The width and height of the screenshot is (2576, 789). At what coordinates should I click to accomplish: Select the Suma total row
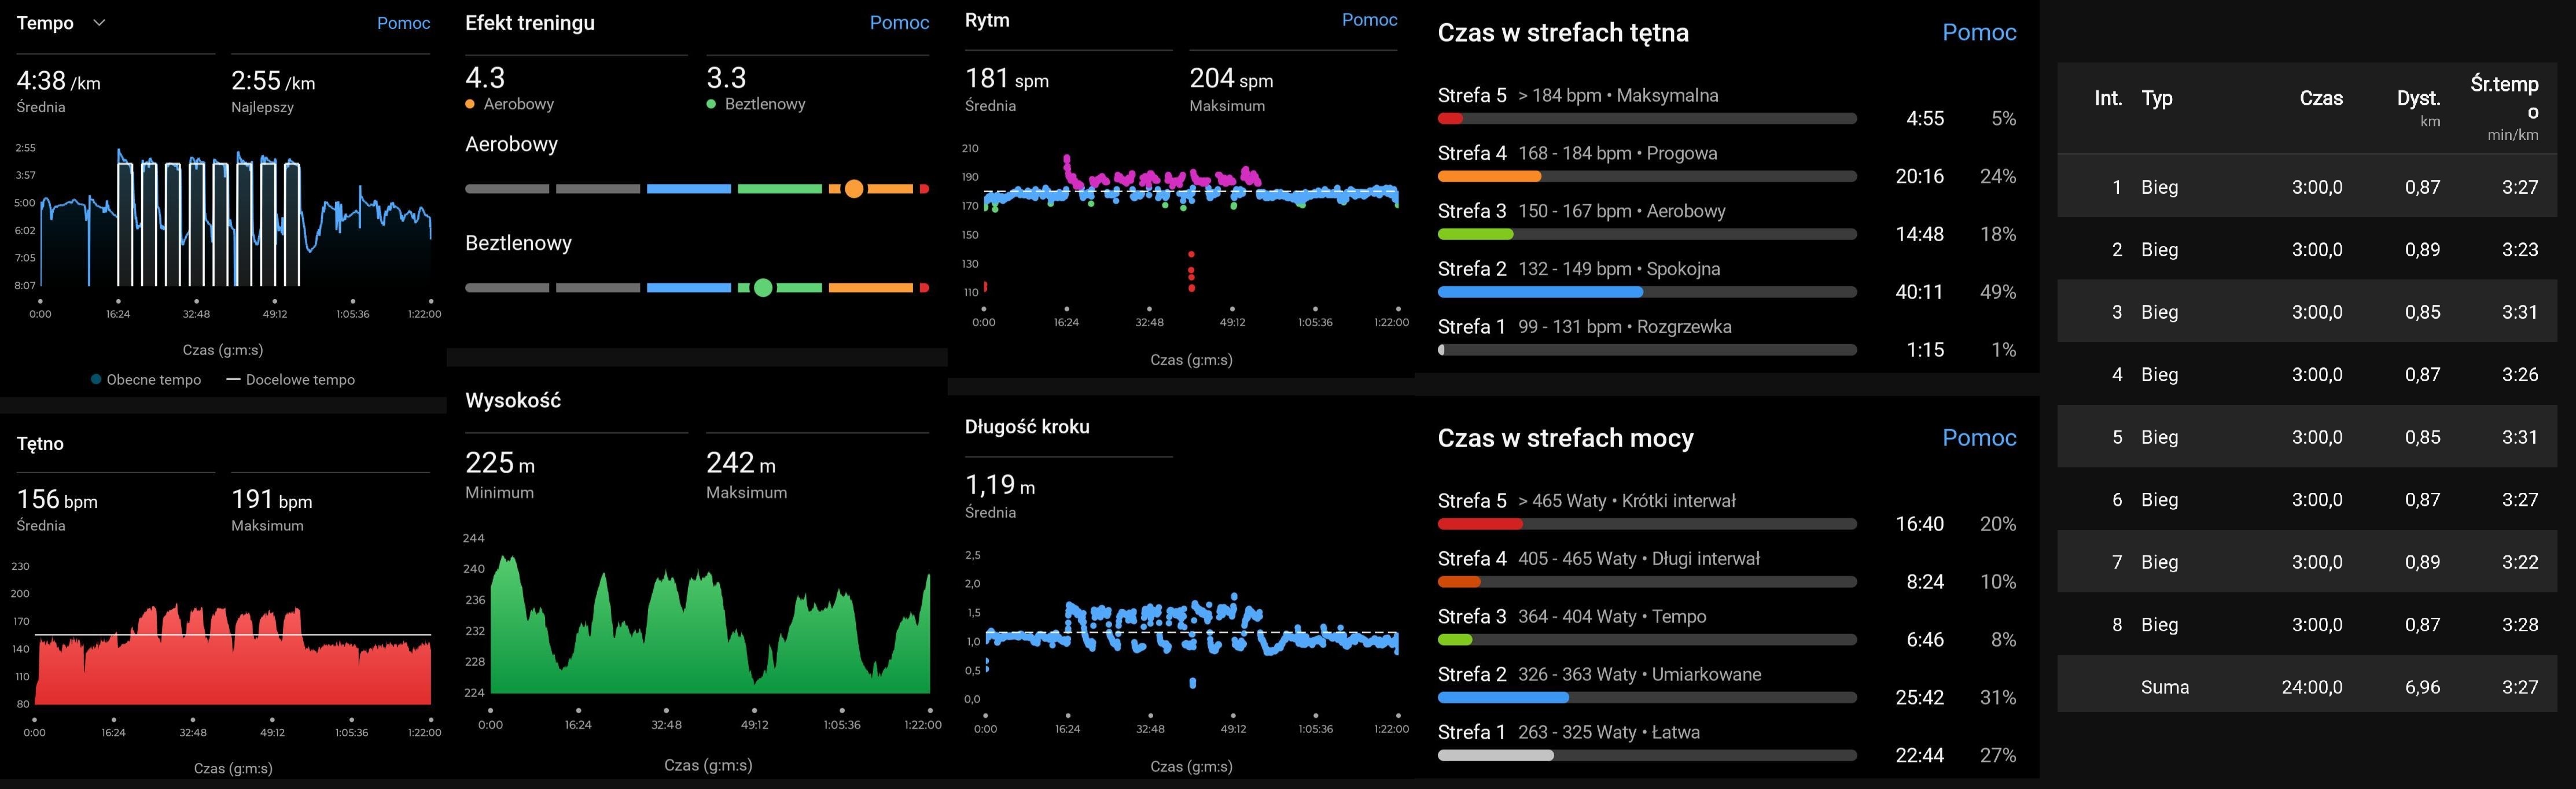(x=2315, y=687)
